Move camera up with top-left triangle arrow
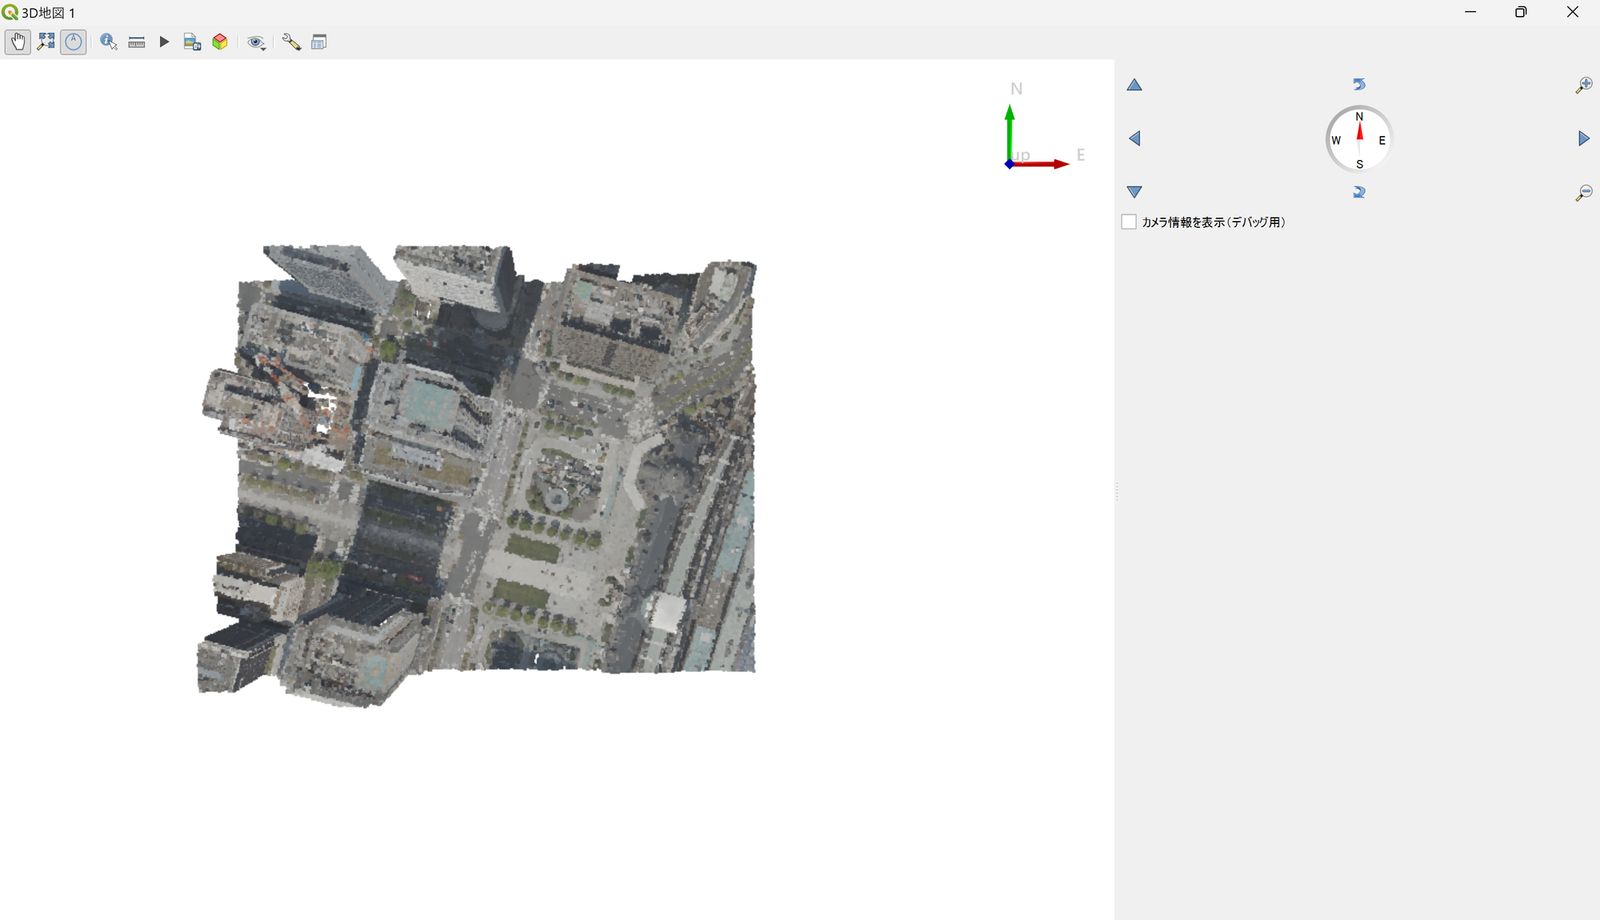Image resolution: width=1600 pixels, height=920 pixels. coord(1134,85)
